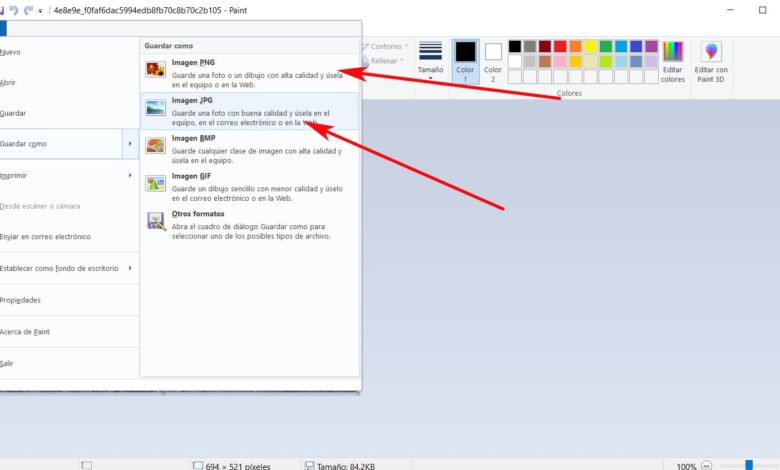The height and width of the screenshot is (470, 780).
Task: Expand Establecer como fondo de escritorio arrow
Action: pos(130,268)
